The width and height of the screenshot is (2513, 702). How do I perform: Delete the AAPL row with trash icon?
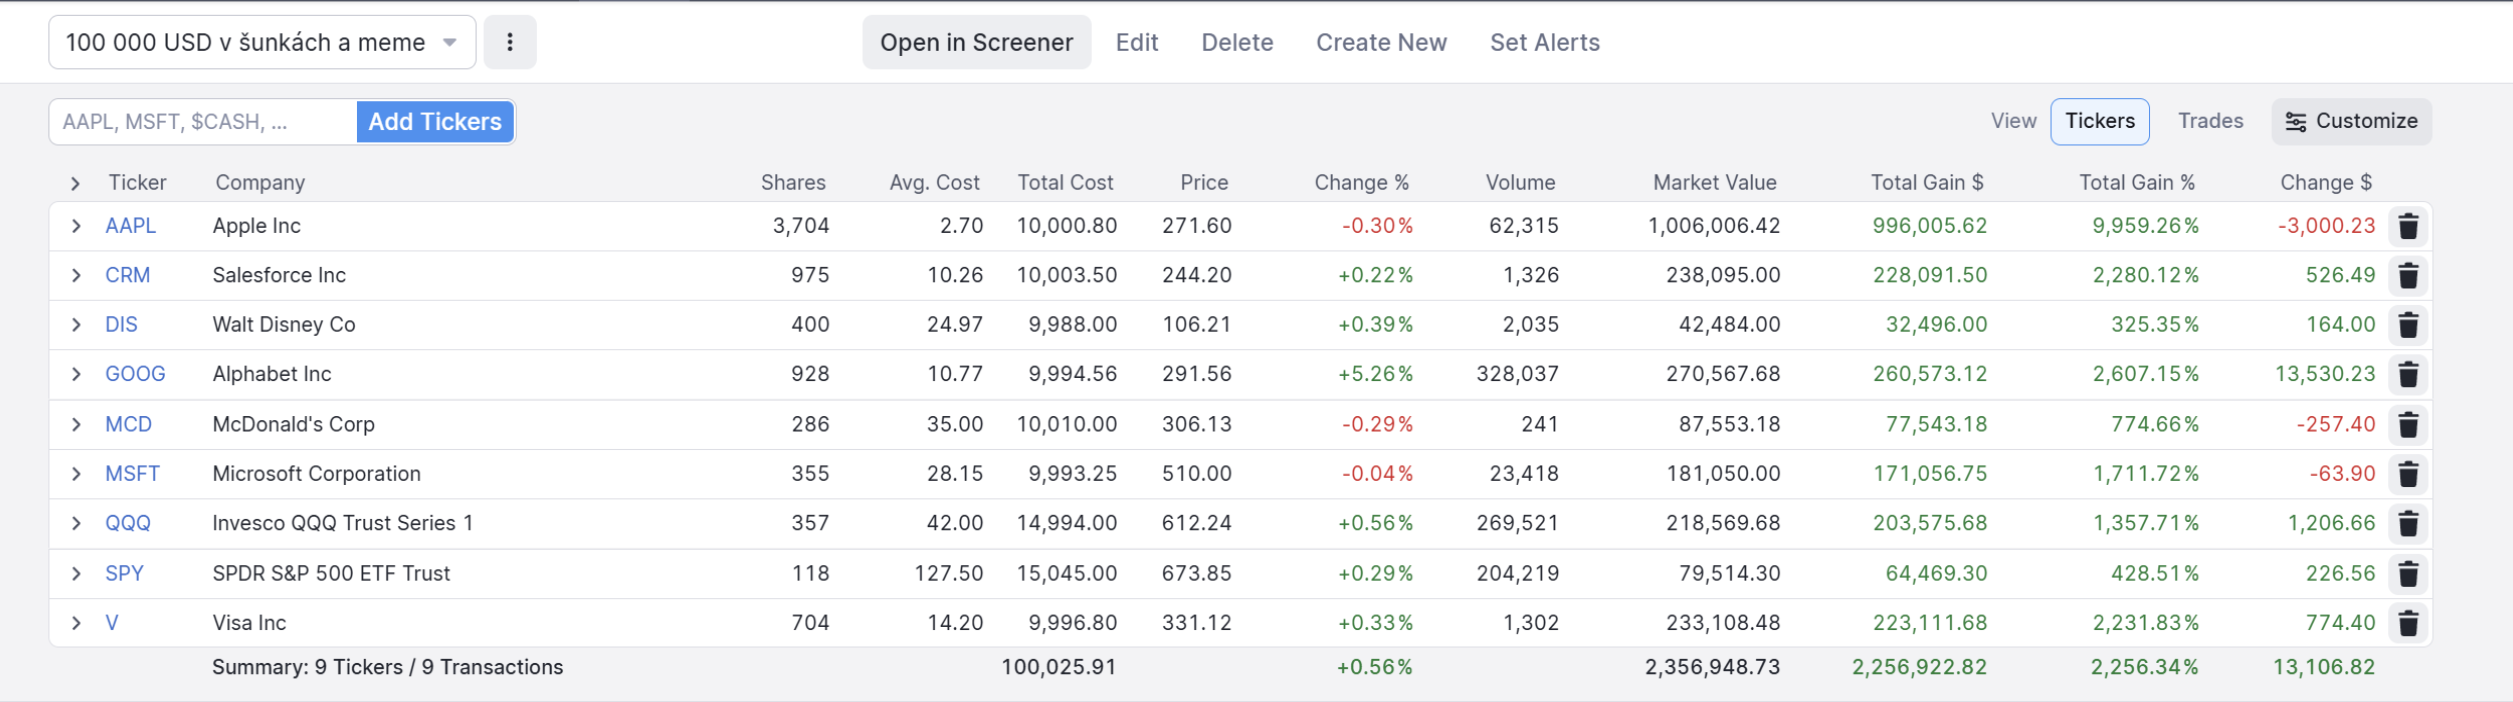pos(2408,227)
